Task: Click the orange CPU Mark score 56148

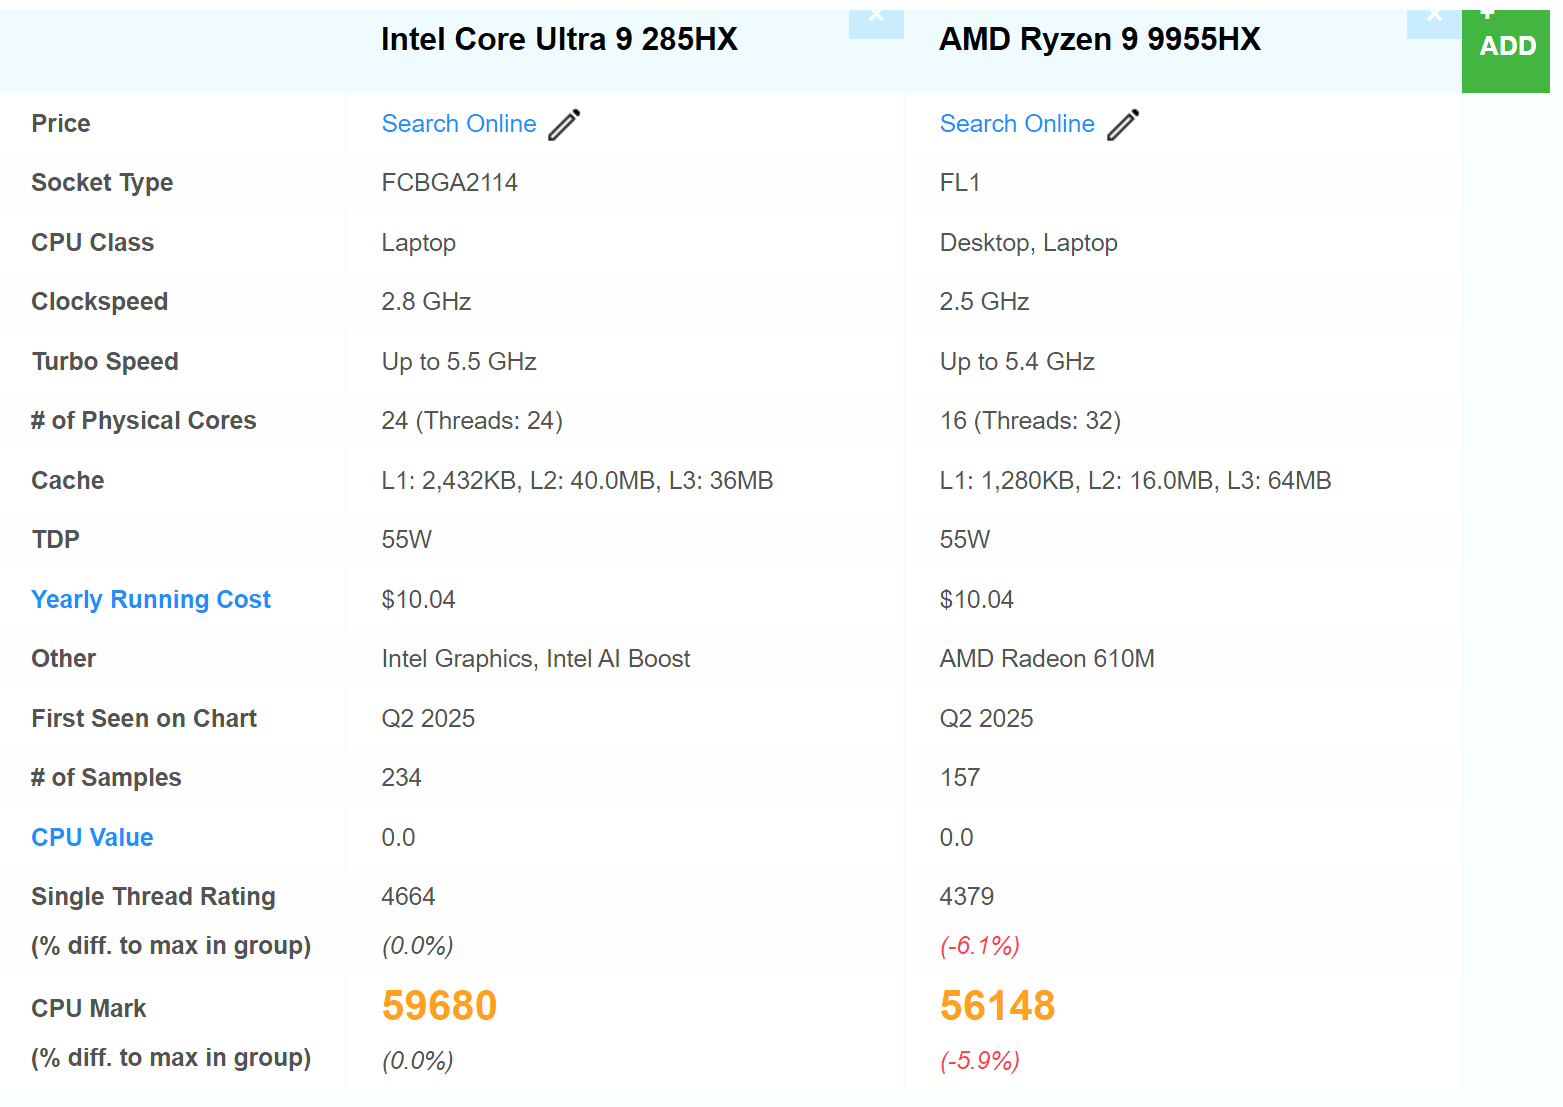Action: pos(997,1006)
